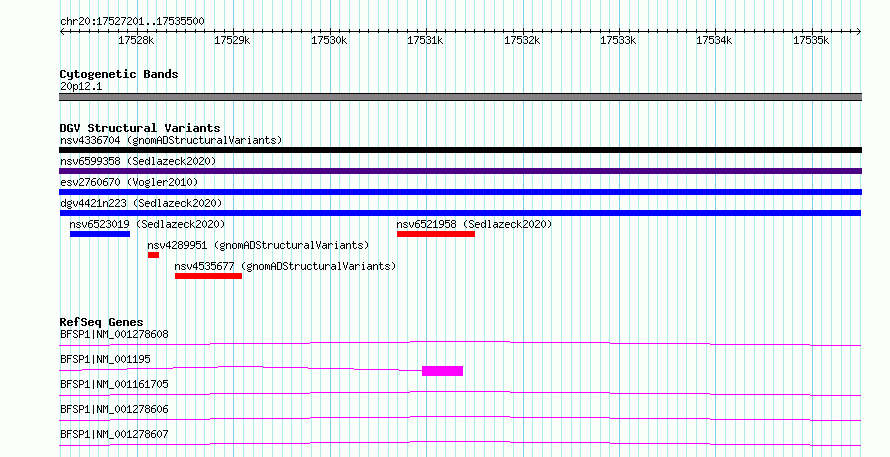Screen dimensions: 890x457
Task: Click BFSP1|NM_001195 transcript label
Action: coord(105,359)
